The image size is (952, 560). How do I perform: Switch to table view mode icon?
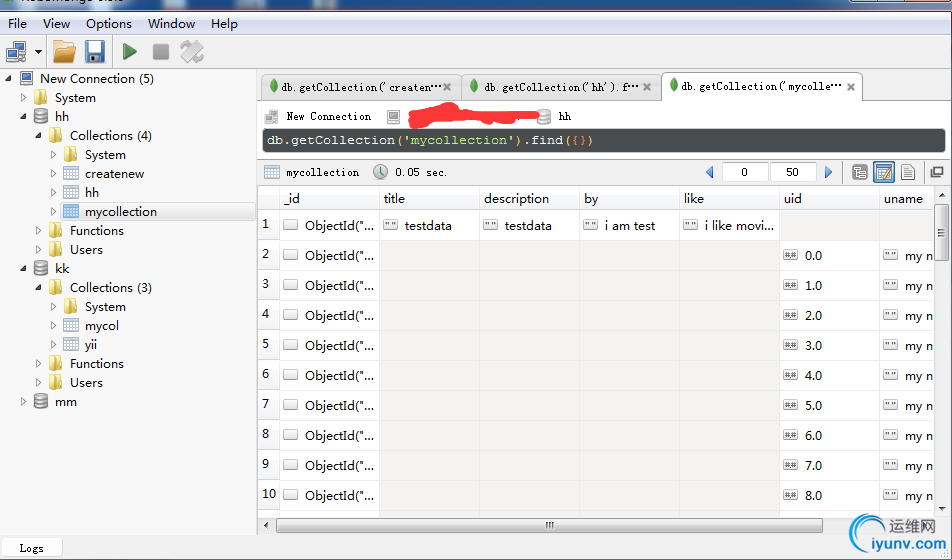pos(884,172)
